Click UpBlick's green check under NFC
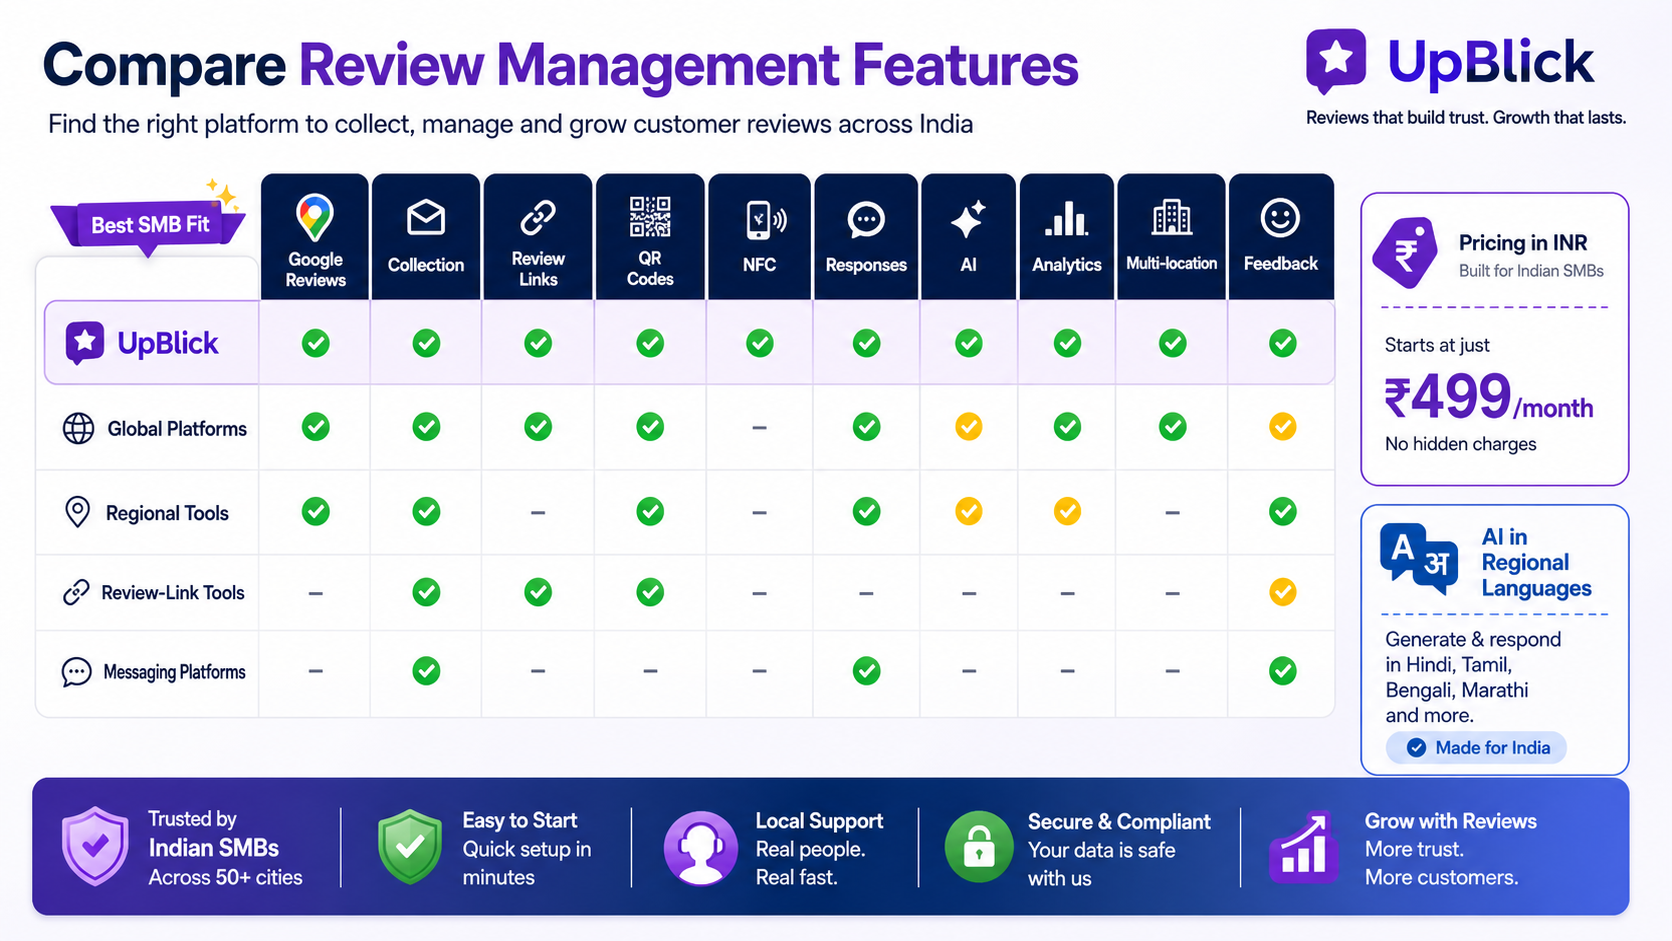1672x941 pixels. click(x=760, y=343)
